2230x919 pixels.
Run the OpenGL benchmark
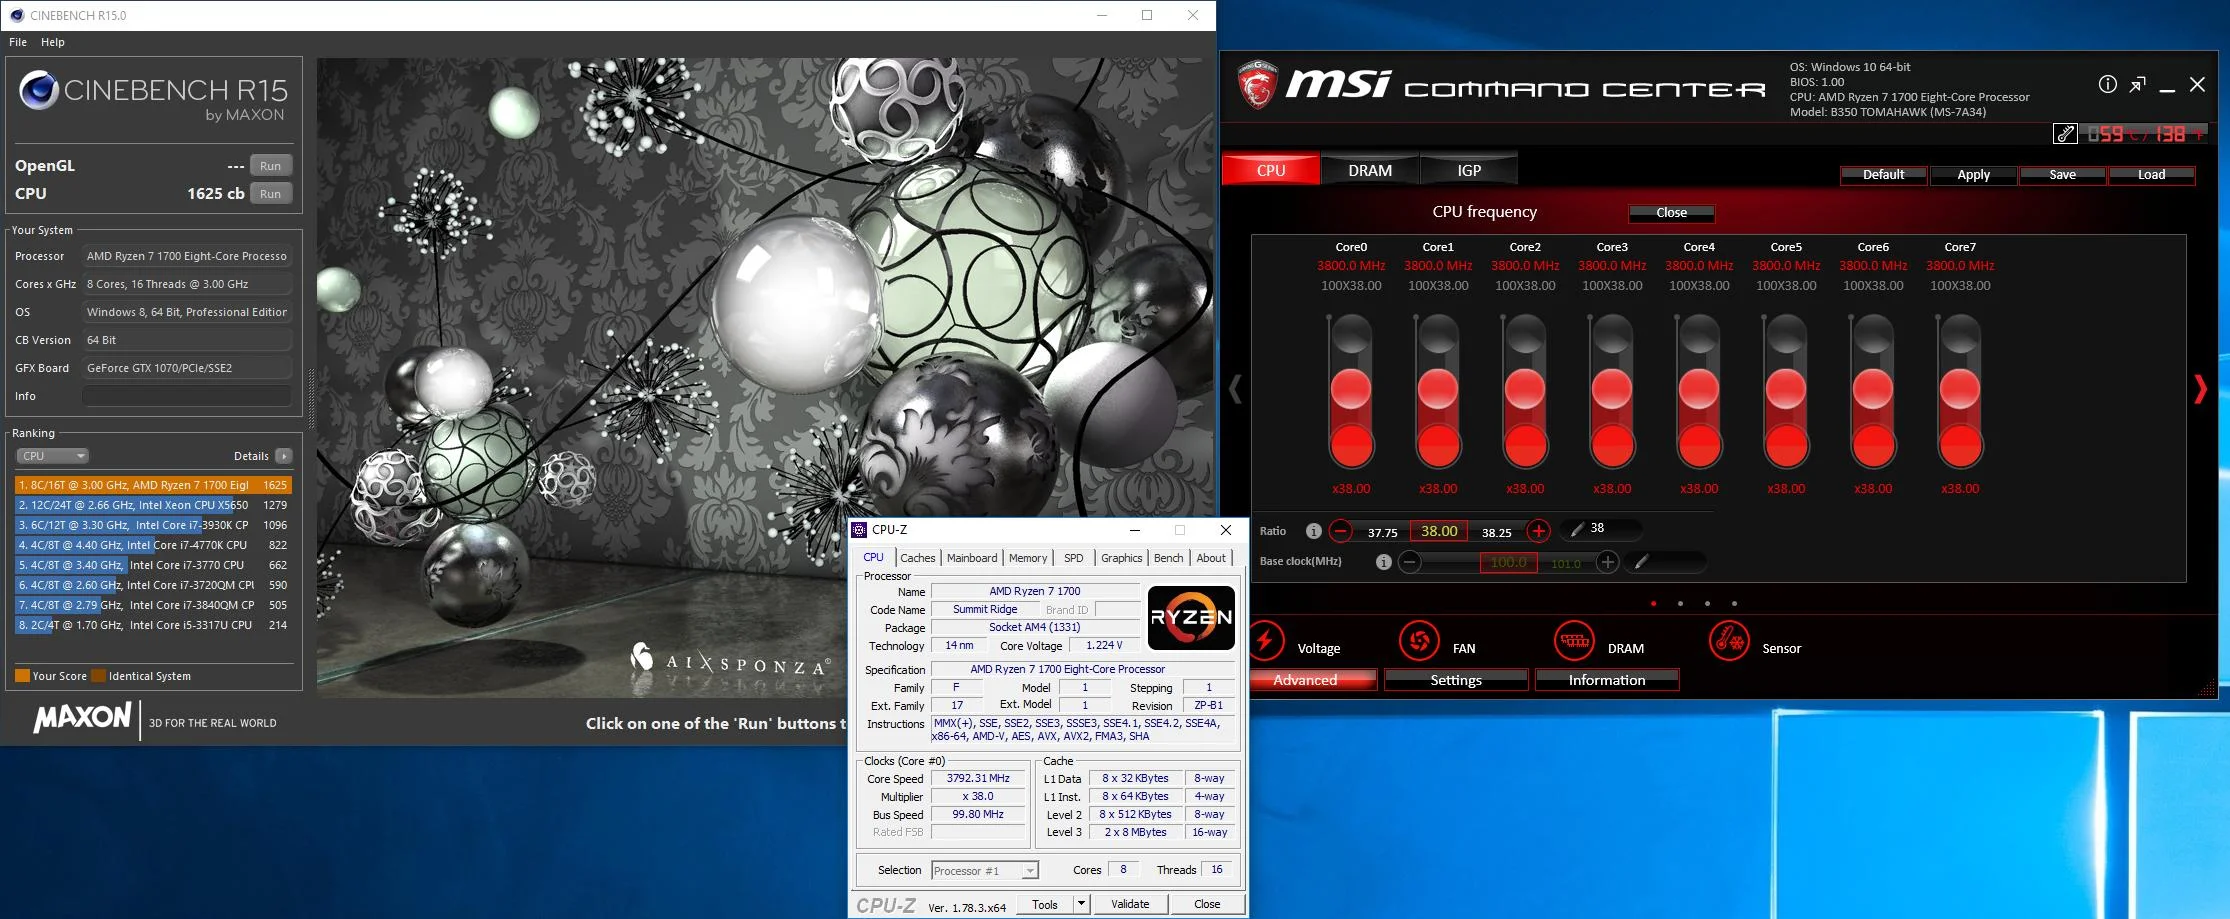tap(270, 166)
